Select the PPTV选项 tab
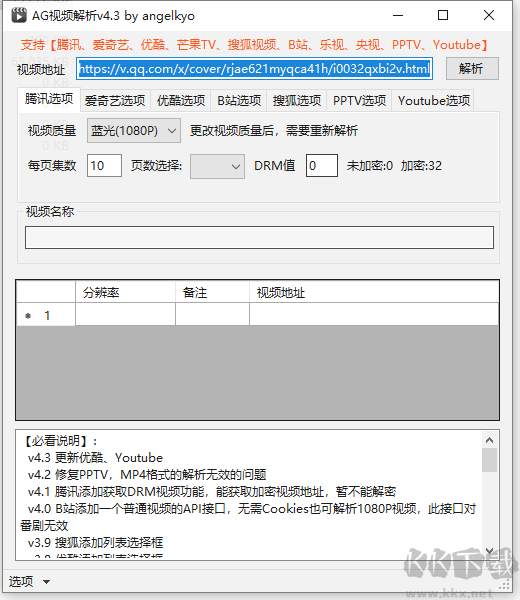The width and height of the screenshot is (520, 600). coord(359,101)
